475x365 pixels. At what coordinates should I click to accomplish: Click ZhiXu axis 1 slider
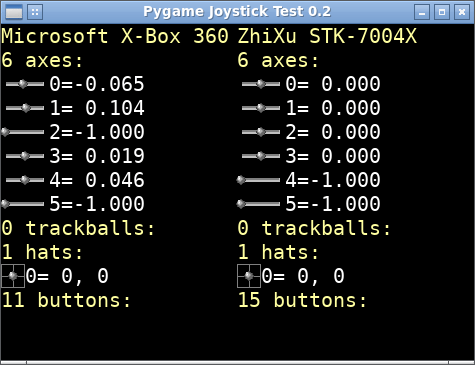click(261, 108)
